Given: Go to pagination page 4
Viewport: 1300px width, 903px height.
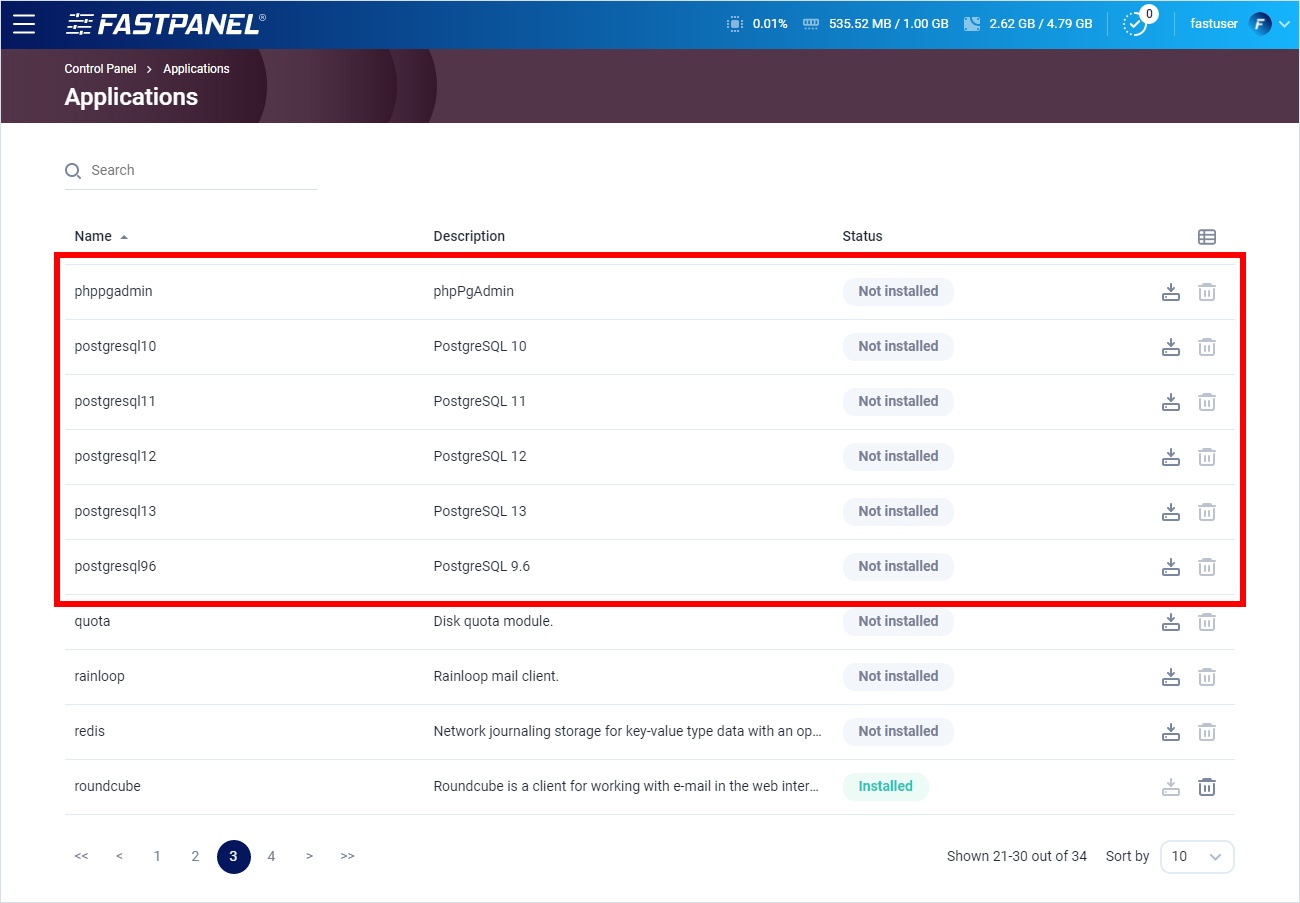Looking at the screenshot, I should pos(271,857).
